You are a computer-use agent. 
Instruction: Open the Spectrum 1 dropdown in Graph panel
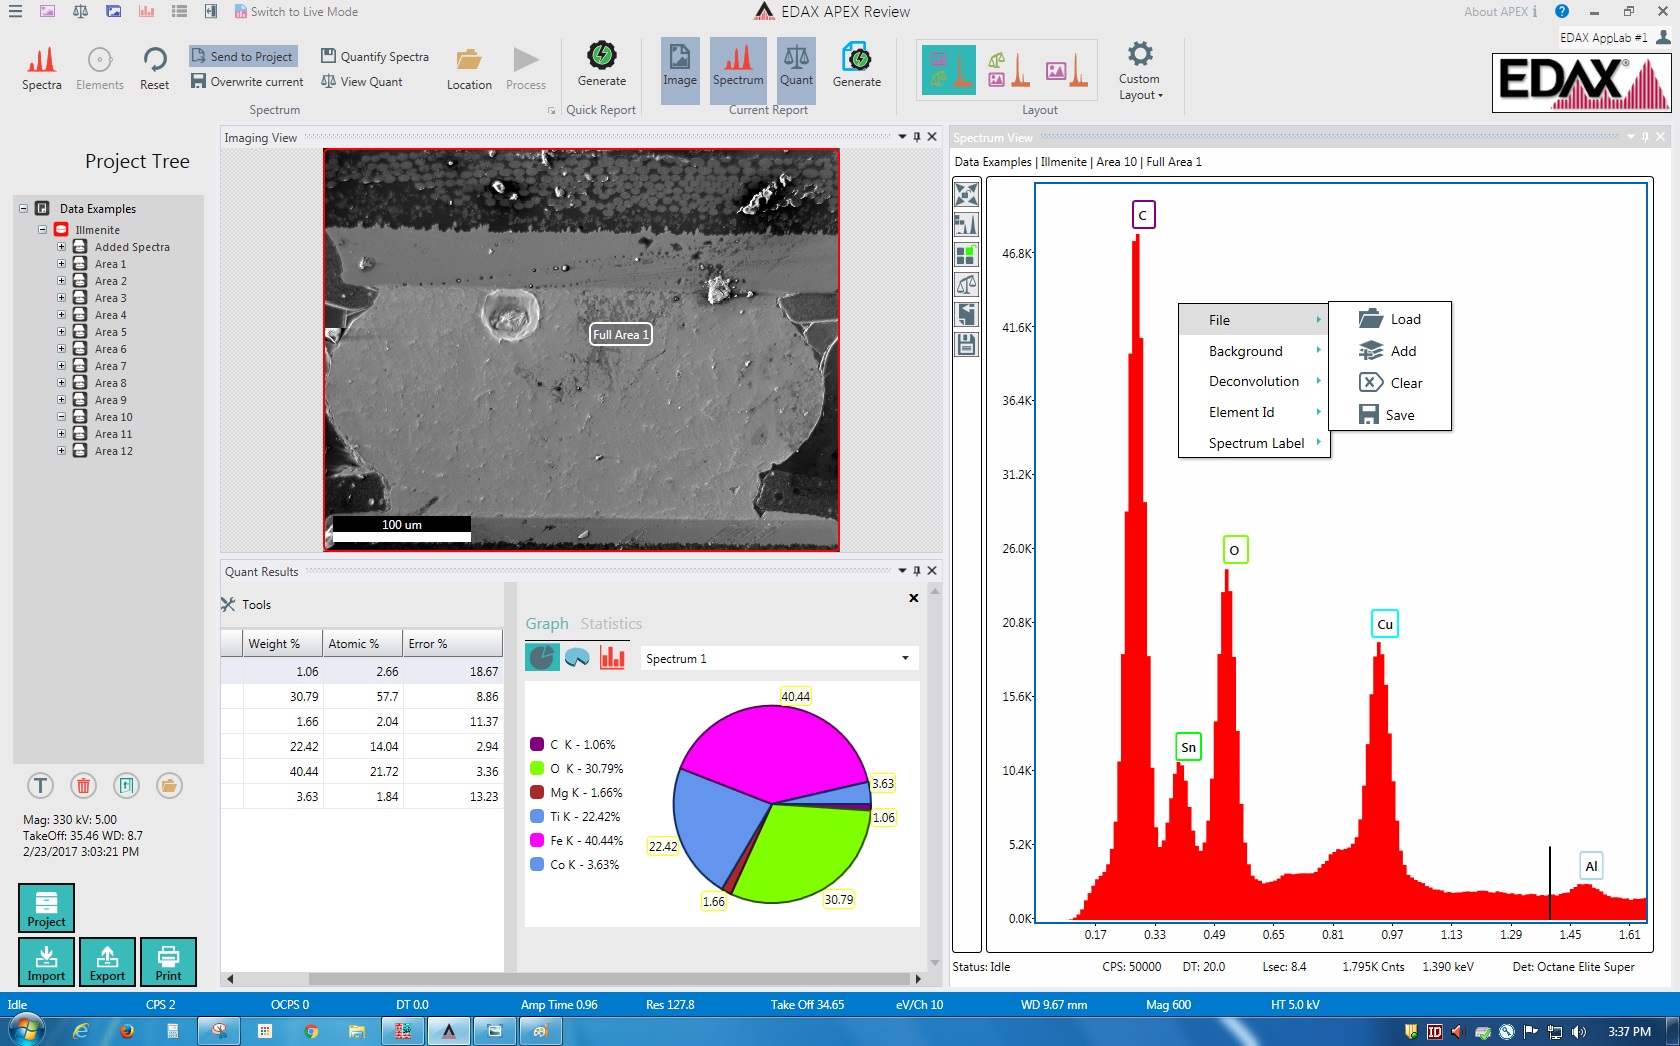901,658
